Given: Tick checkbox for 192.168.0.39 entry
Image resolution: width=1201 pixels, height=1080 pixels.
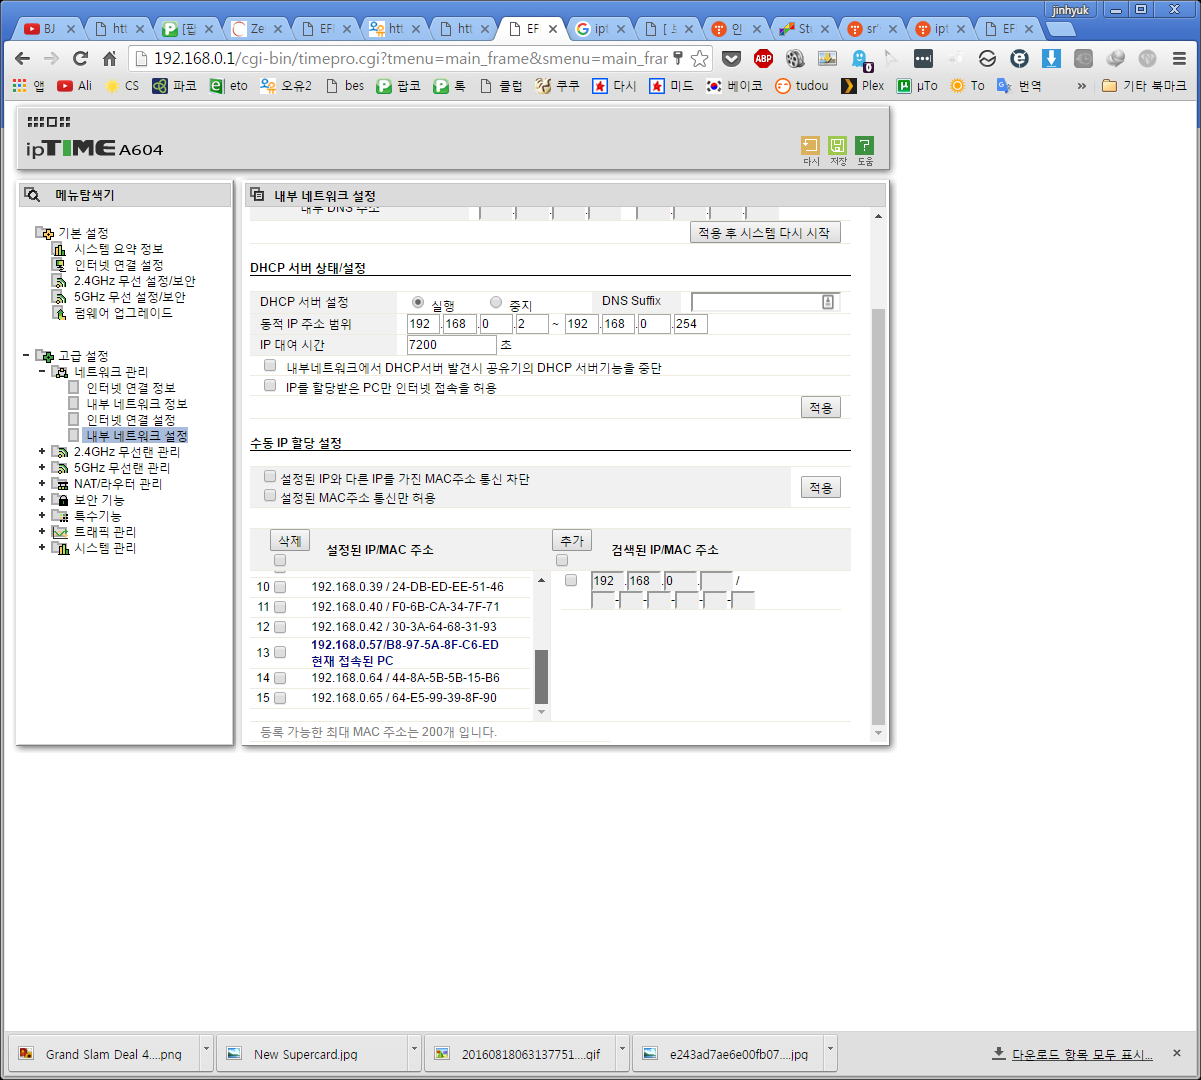Looking at the screenshot, I should [x=280, y=587].
